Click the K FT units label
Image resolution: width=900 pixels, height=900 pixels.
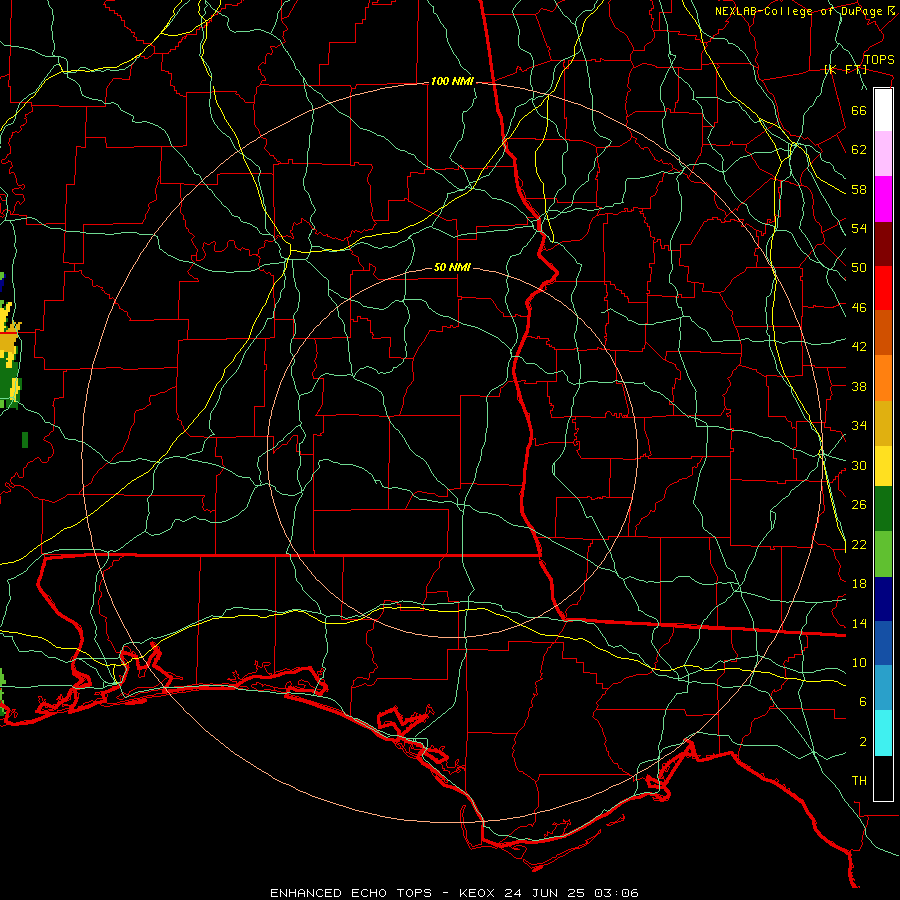(845, 70)
